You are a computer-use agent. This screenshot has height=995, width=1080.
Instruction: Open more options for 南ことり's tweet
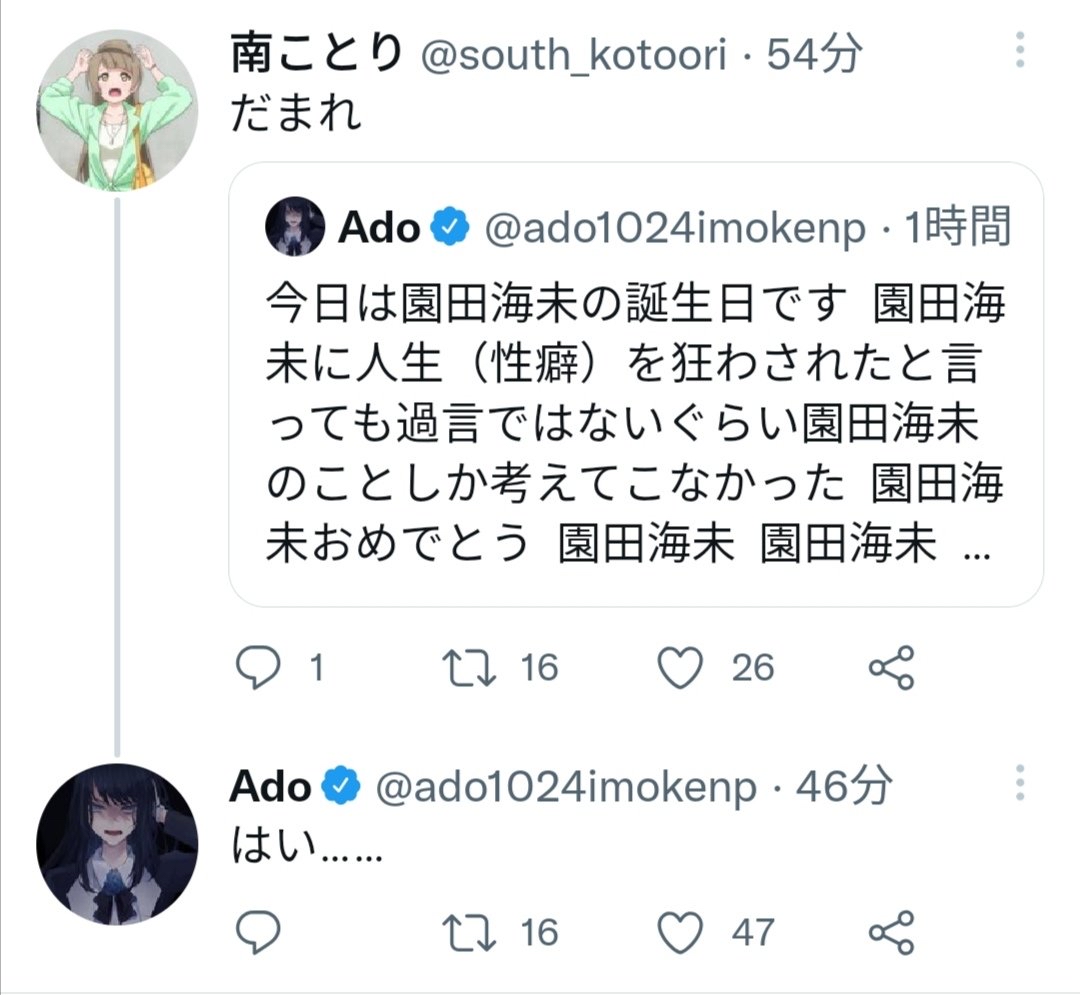[x=1020, y=50]
